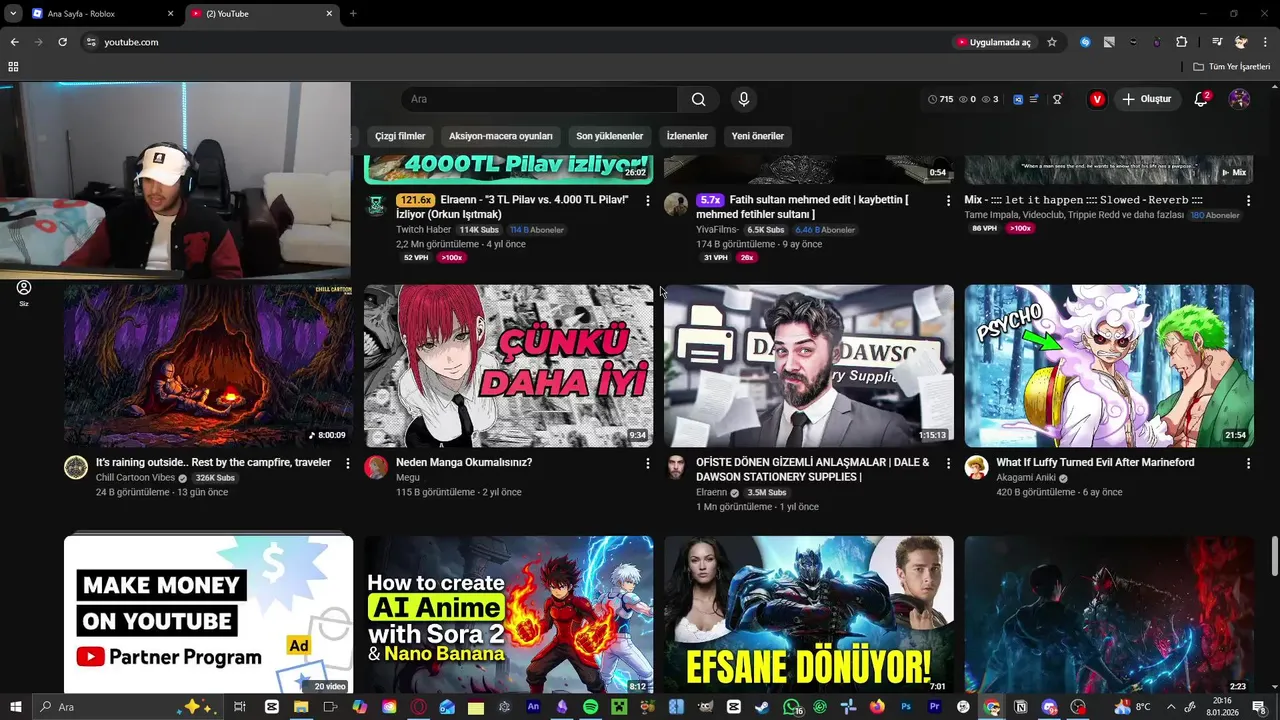1280x720 pixels.
Task: Open 'What If Luffy Turned Evil After Marineford' title
Action: 1095,463
